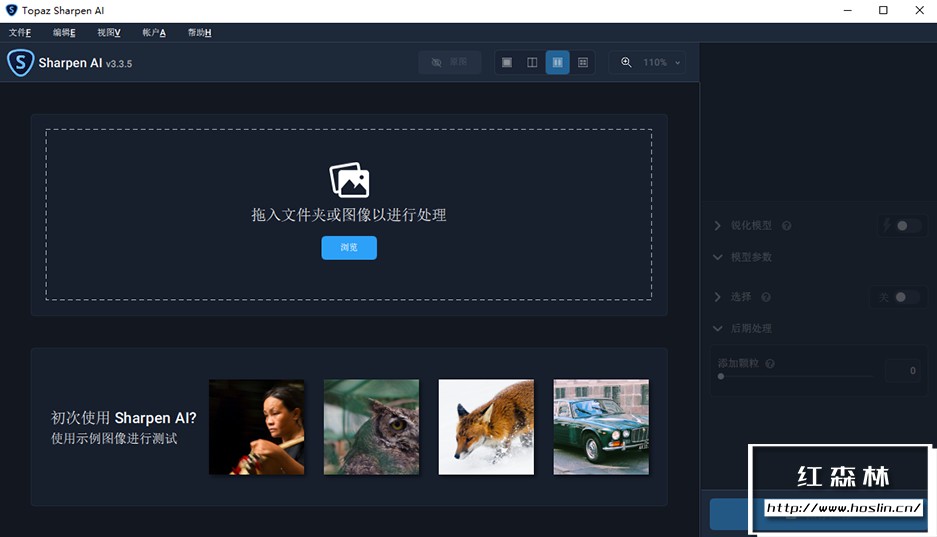937x537 pixels.
Task: Open the 帮助H menu
Action: pyautogui.click(x=199, y=32)
